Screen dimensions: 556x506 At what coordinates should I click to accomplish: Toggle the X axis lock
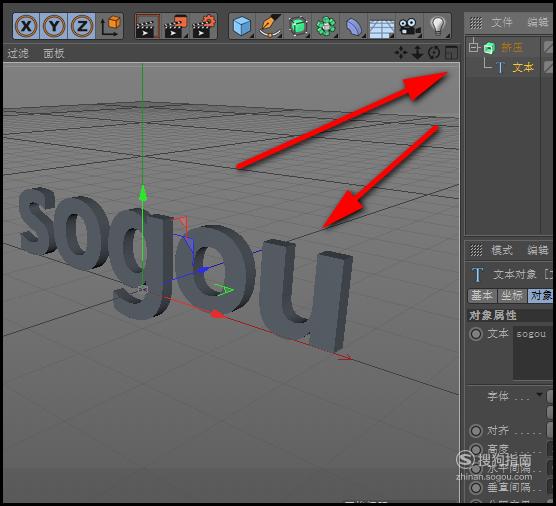26,26
